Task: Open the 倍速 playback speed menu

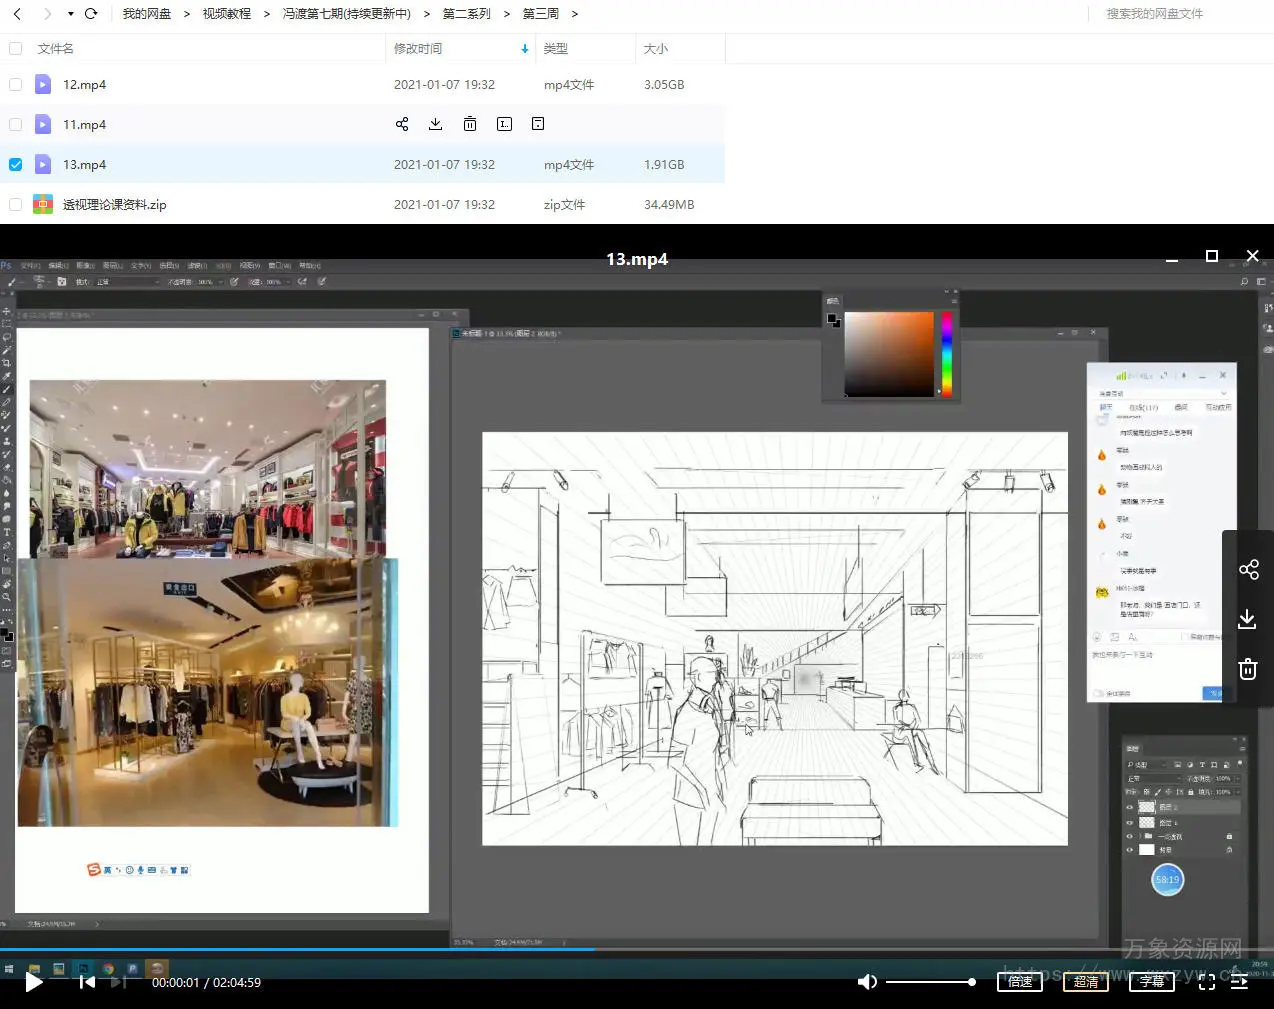Action: tap(1020, 982)
